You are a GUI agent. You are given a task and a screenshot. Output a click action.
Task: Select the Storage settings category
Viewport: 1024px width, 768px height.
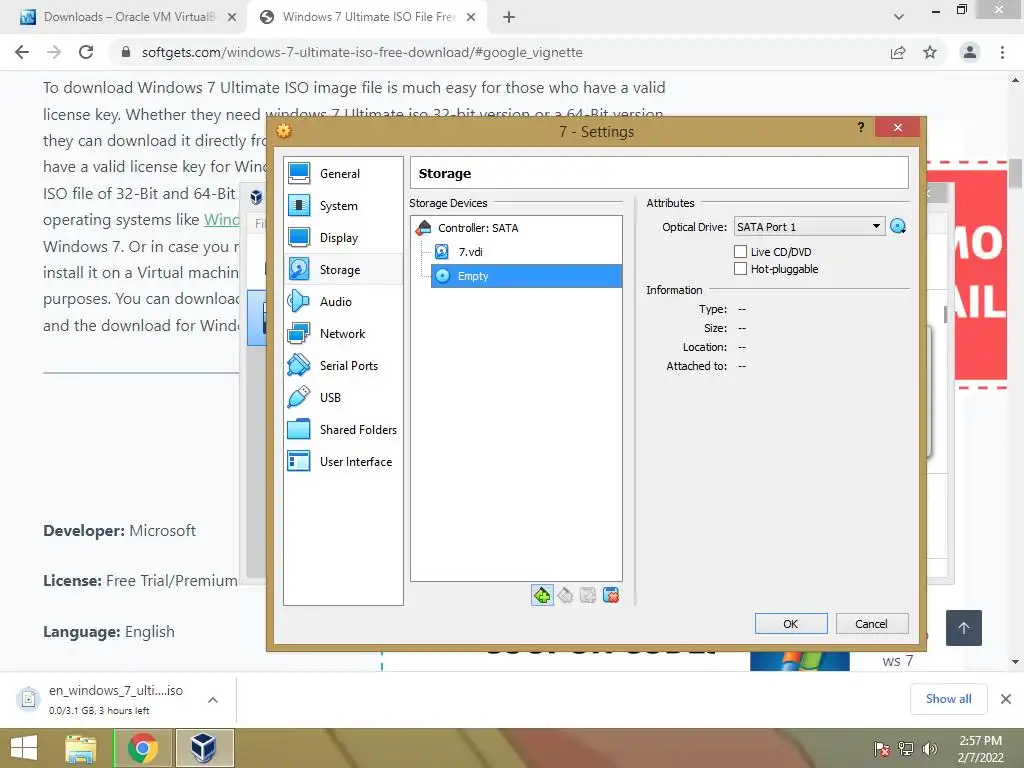pos(343,270)
